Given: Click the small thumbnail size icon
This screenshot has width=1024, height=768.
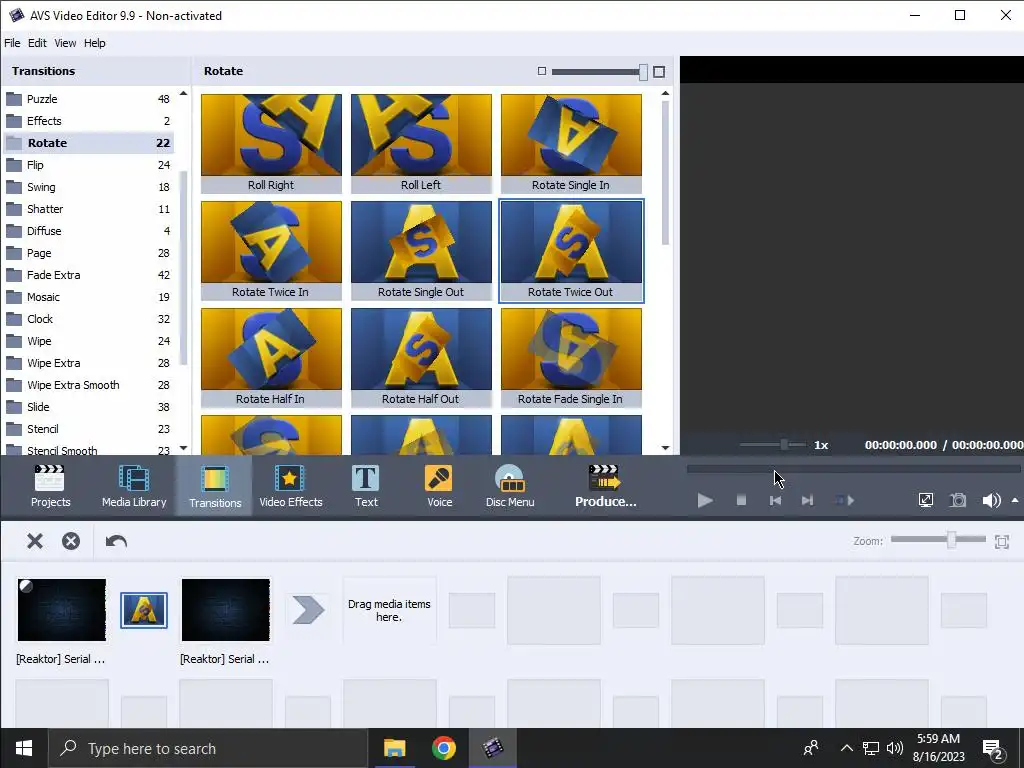Looking at the screenshot, I should [x=541, y=71].
